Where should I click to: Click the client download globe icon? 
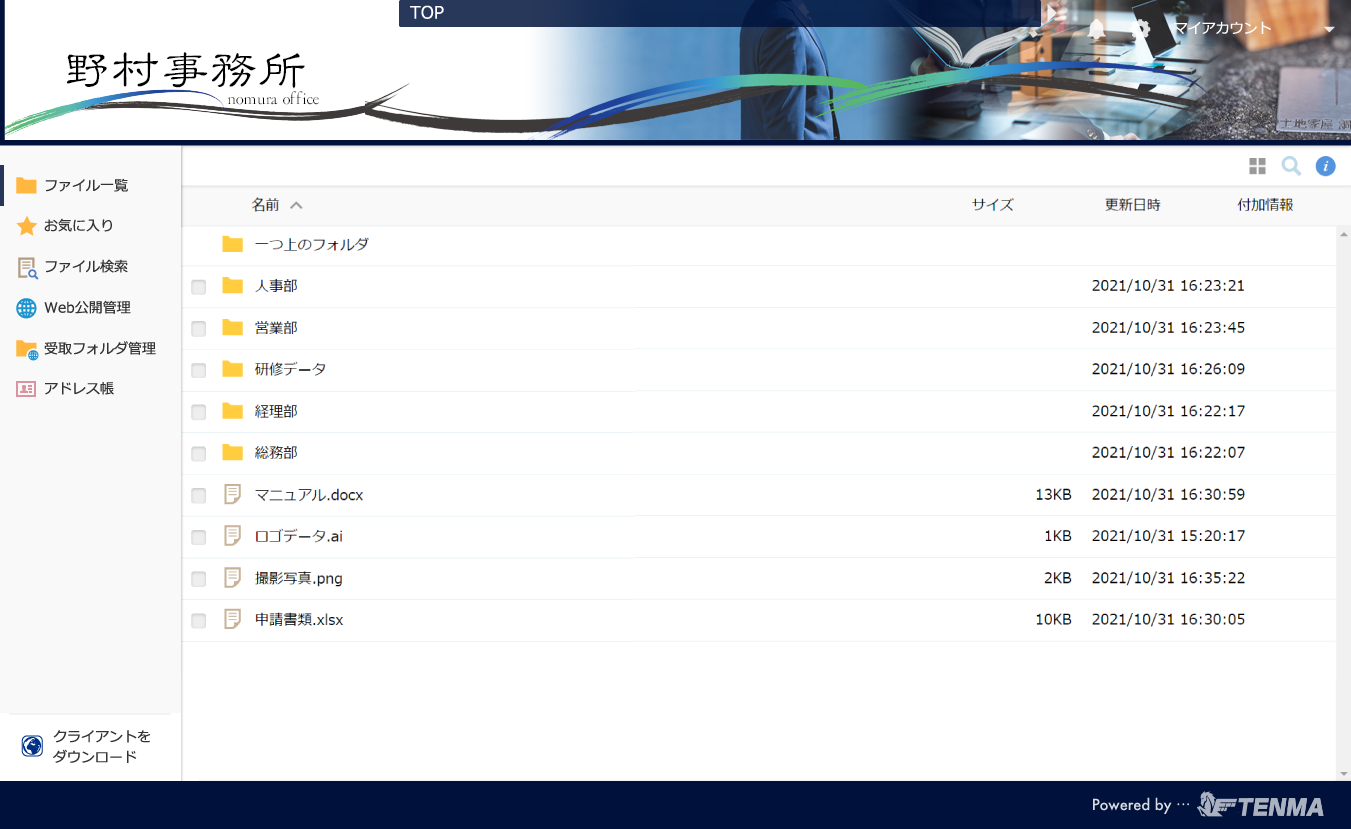tap(33, 746)
